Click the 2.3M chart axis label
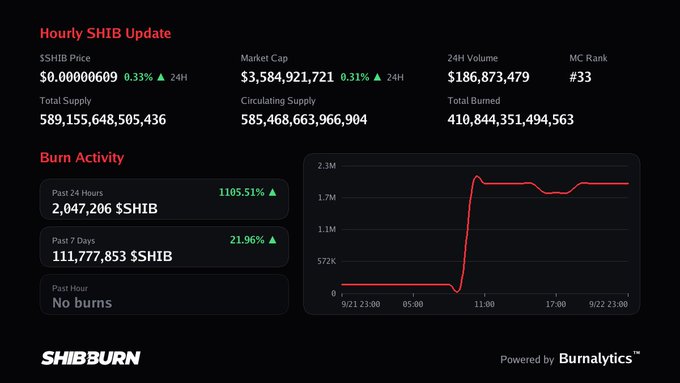 click(x=327, y=166)
